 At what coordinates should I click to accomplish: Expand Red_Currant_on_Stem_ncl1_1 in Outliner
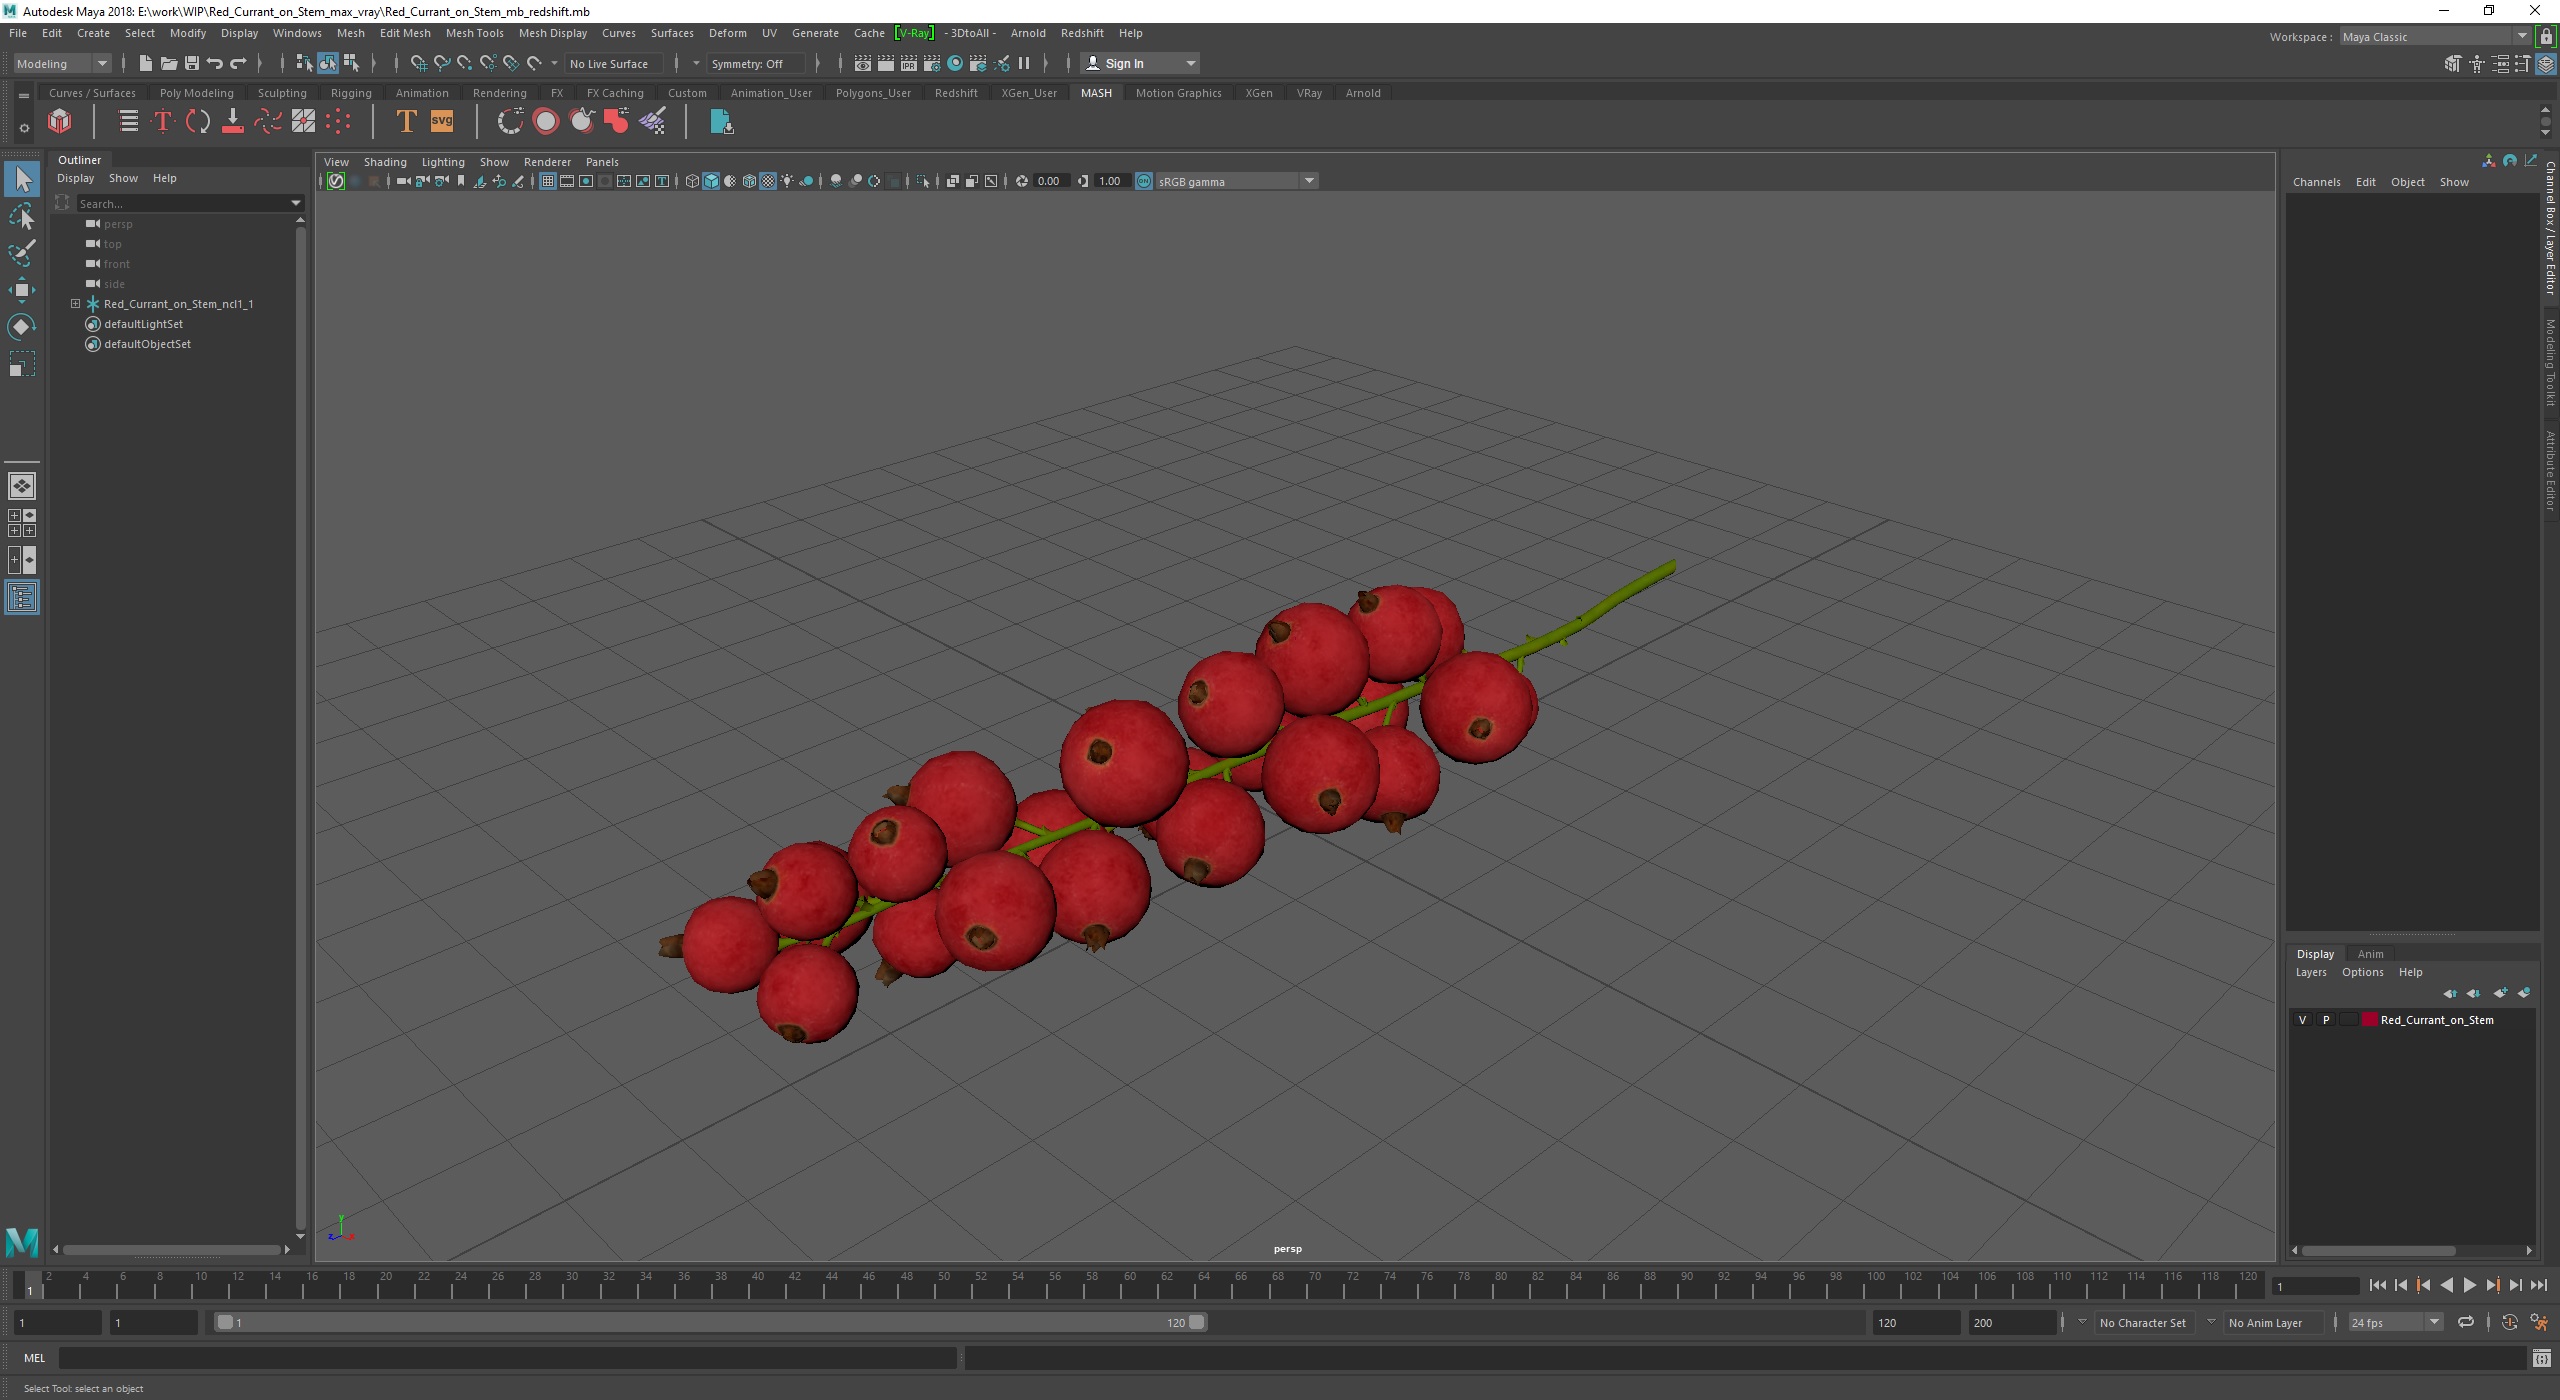[x=75, y=304]
